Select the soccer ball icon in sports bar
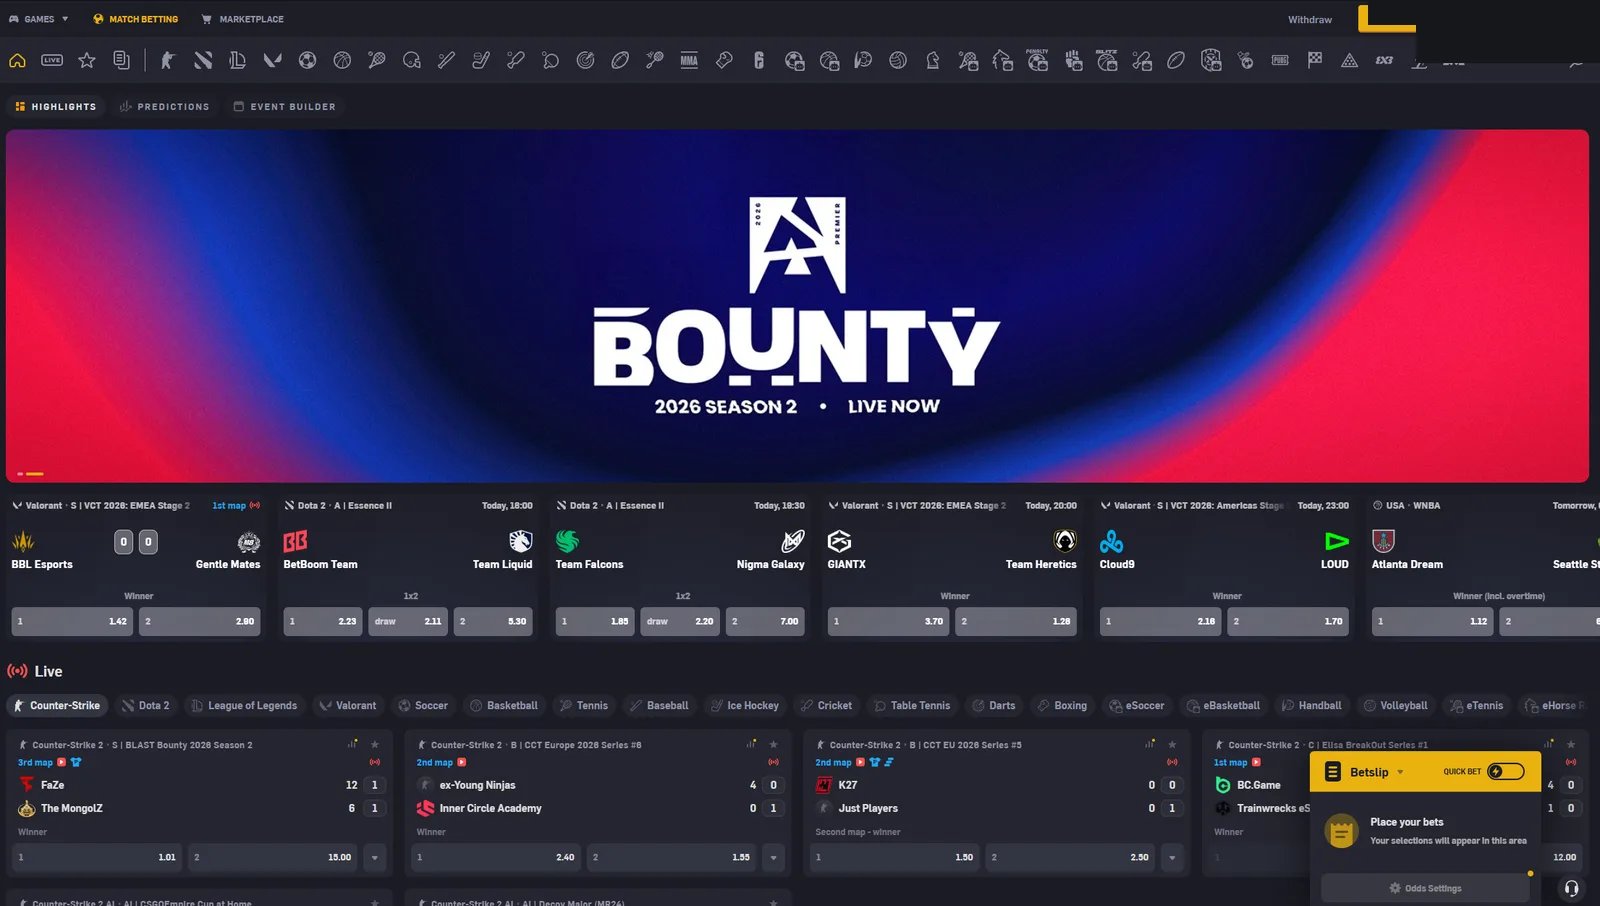 [307, 60]
